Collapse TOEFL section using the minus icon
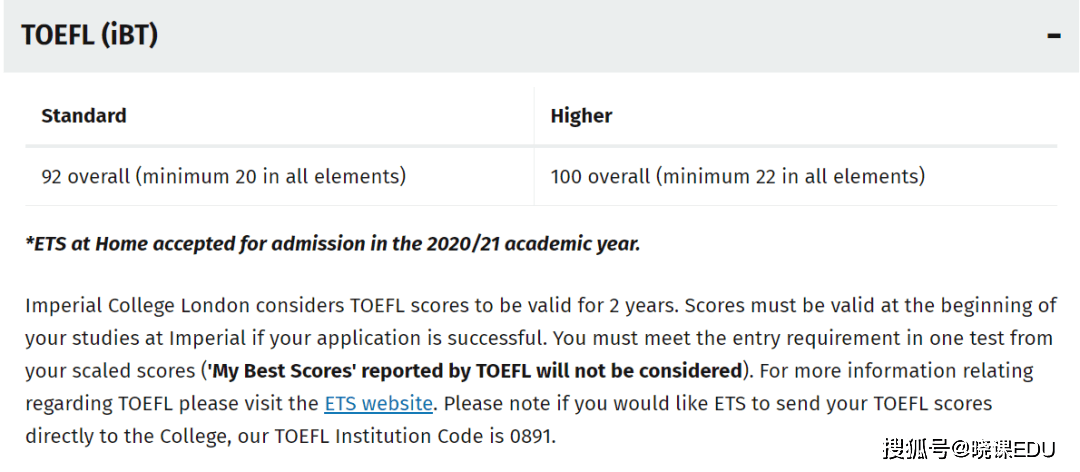1080x472 pixels. (1054, 36)
